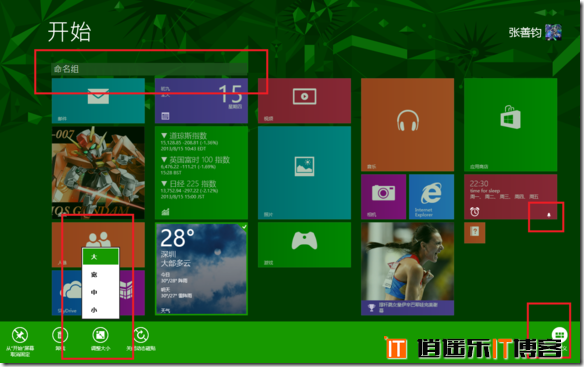Click the Customize icon at bottom right

[559, 335]
